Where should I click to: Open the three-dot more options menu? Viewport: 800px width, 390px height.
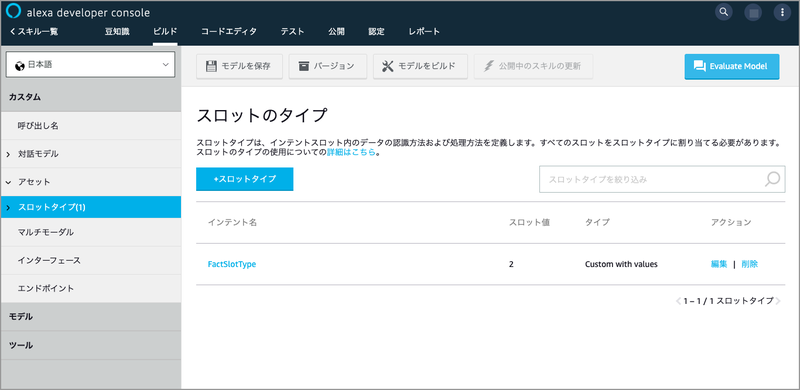[782, 12]
